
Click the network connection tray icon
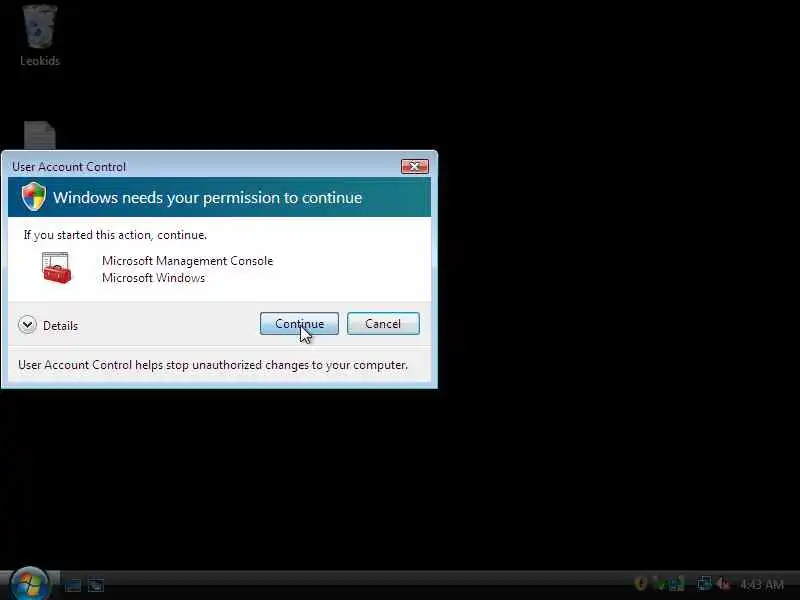(x=704, y=583)
